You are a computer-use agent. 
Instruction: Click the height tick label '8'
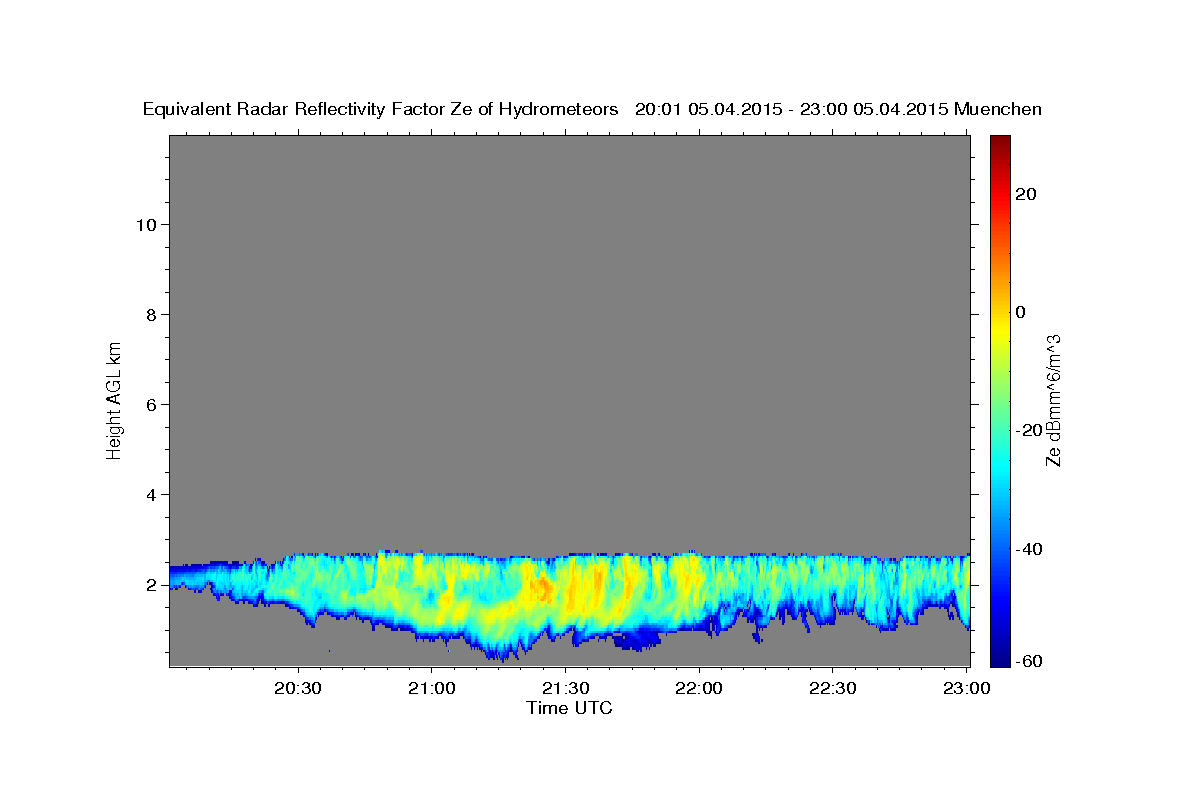pyautogui.click(x=149, y=314)
